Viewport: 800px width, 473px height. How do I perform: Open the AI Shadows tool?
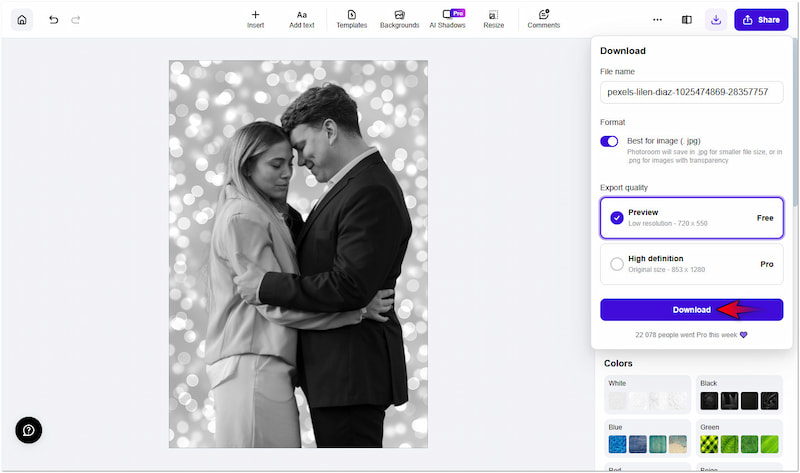click(447, 19)
